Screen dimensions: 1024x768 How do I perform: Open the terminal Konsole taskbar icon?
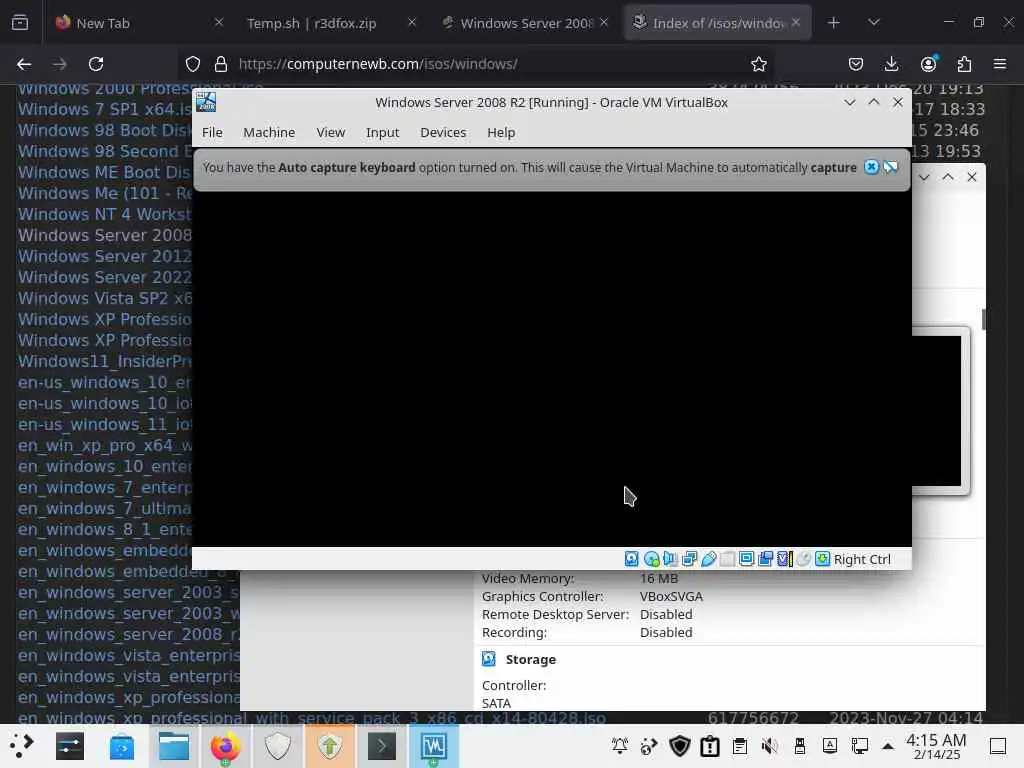[x=381, y=746]
